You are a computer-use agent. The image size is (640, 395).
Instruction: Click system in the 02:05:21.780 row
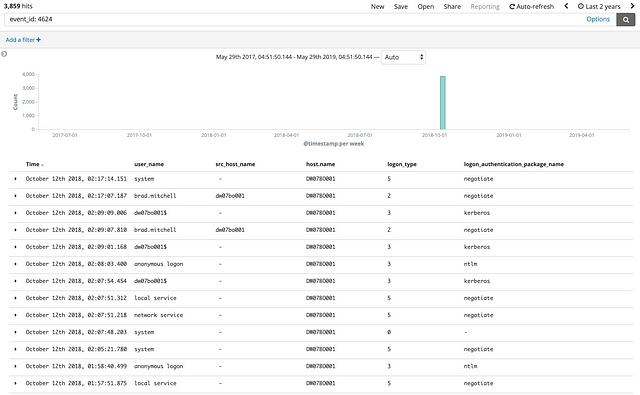144,349
